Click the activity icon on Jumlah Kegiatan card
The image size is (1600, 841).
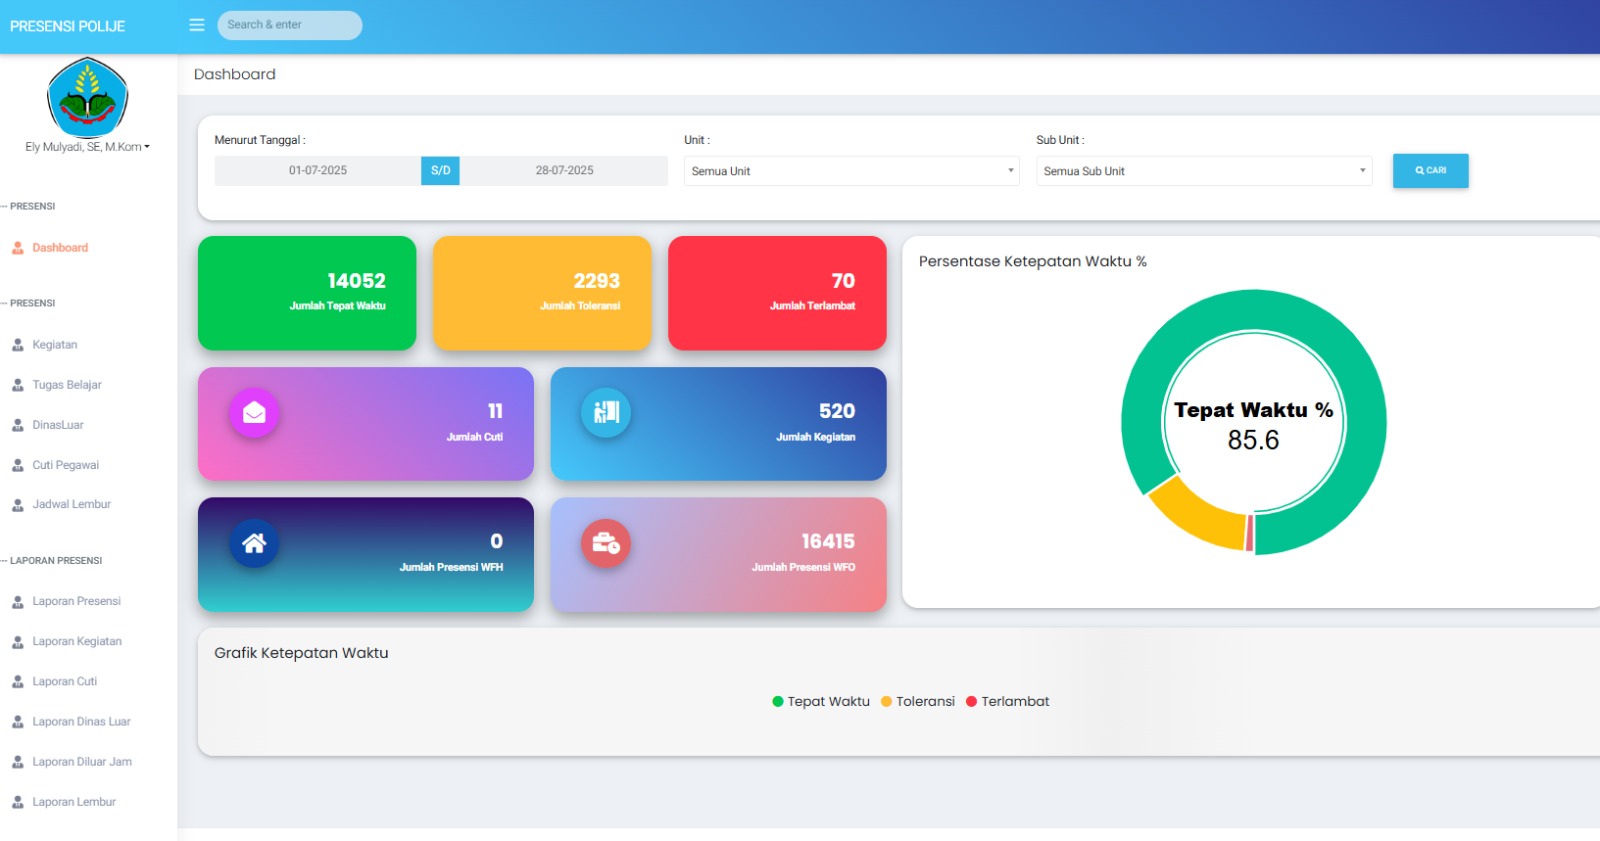[x=606, y=412]
